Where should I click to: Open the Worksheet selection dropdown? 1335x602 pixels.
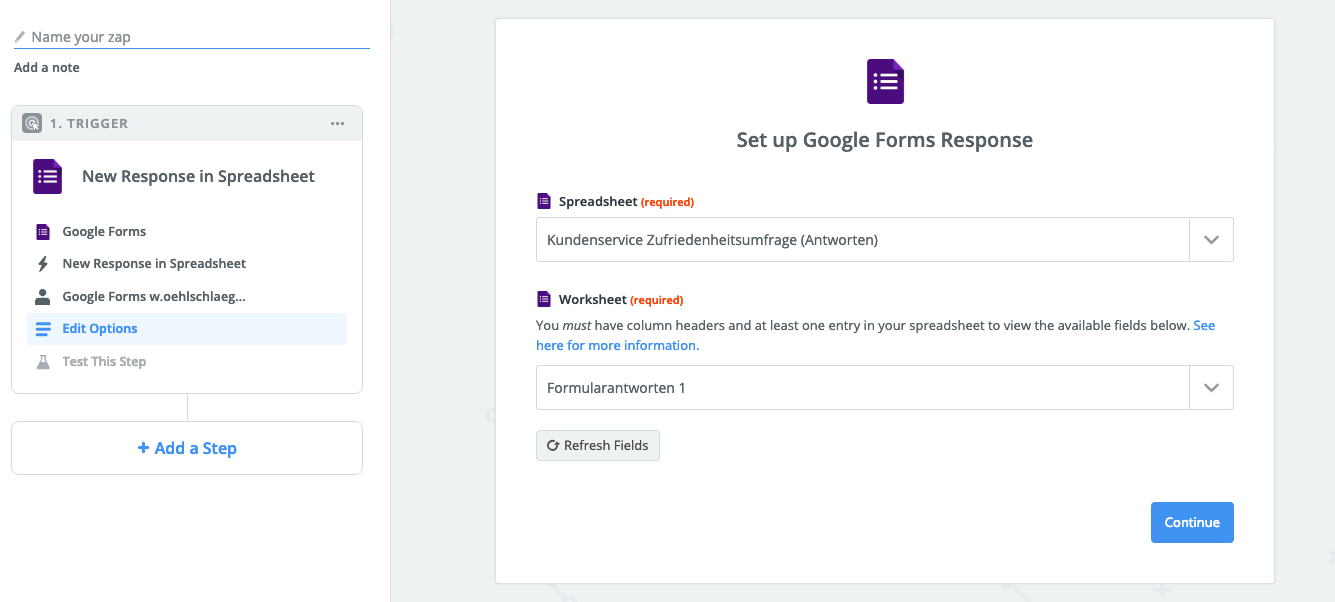[x=1211, y=387]
